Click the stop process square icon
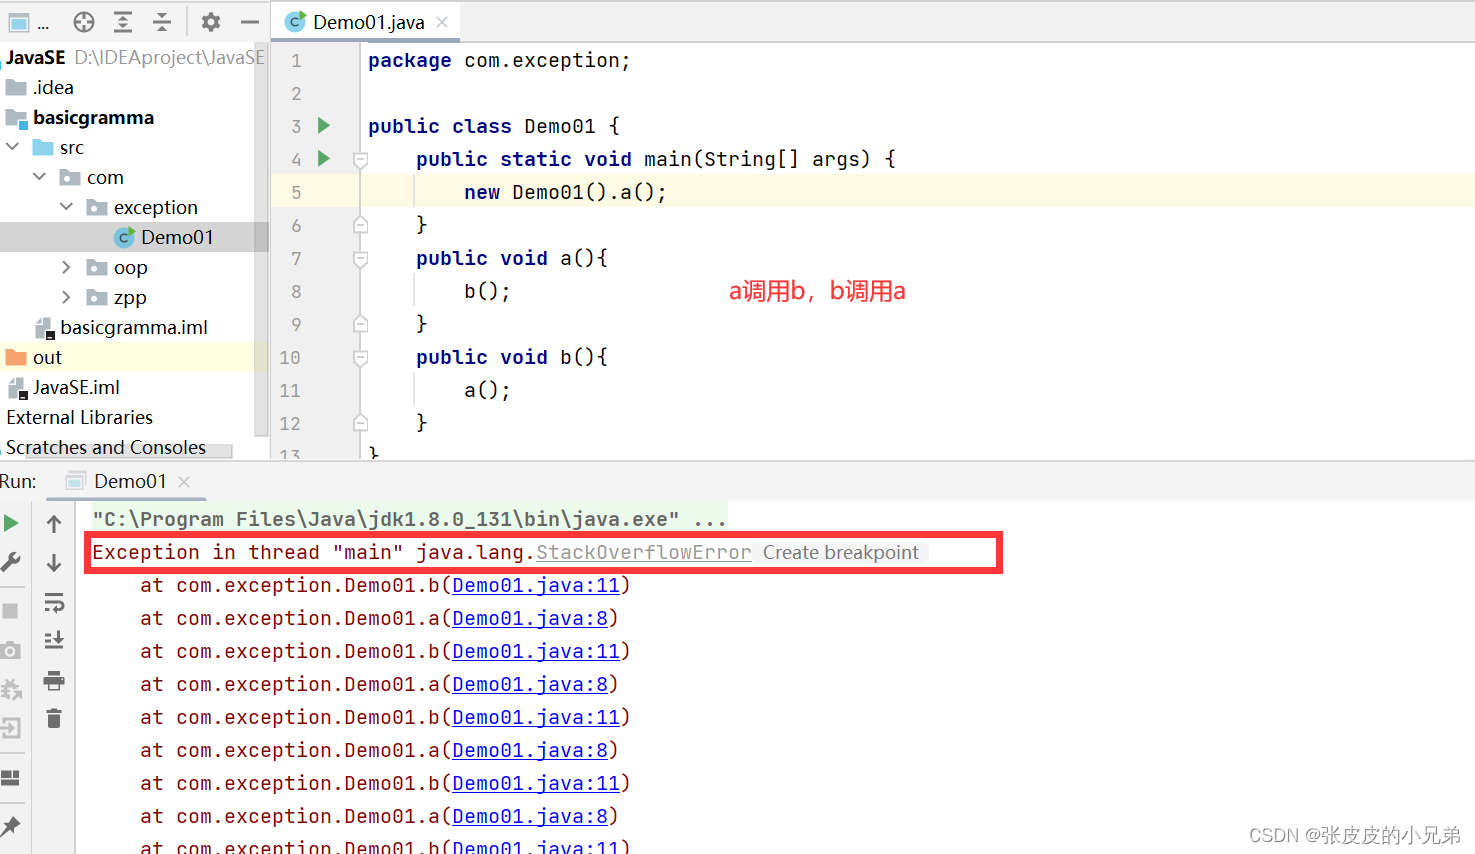This screenshot has height=854, width=1475. point(11,610)
